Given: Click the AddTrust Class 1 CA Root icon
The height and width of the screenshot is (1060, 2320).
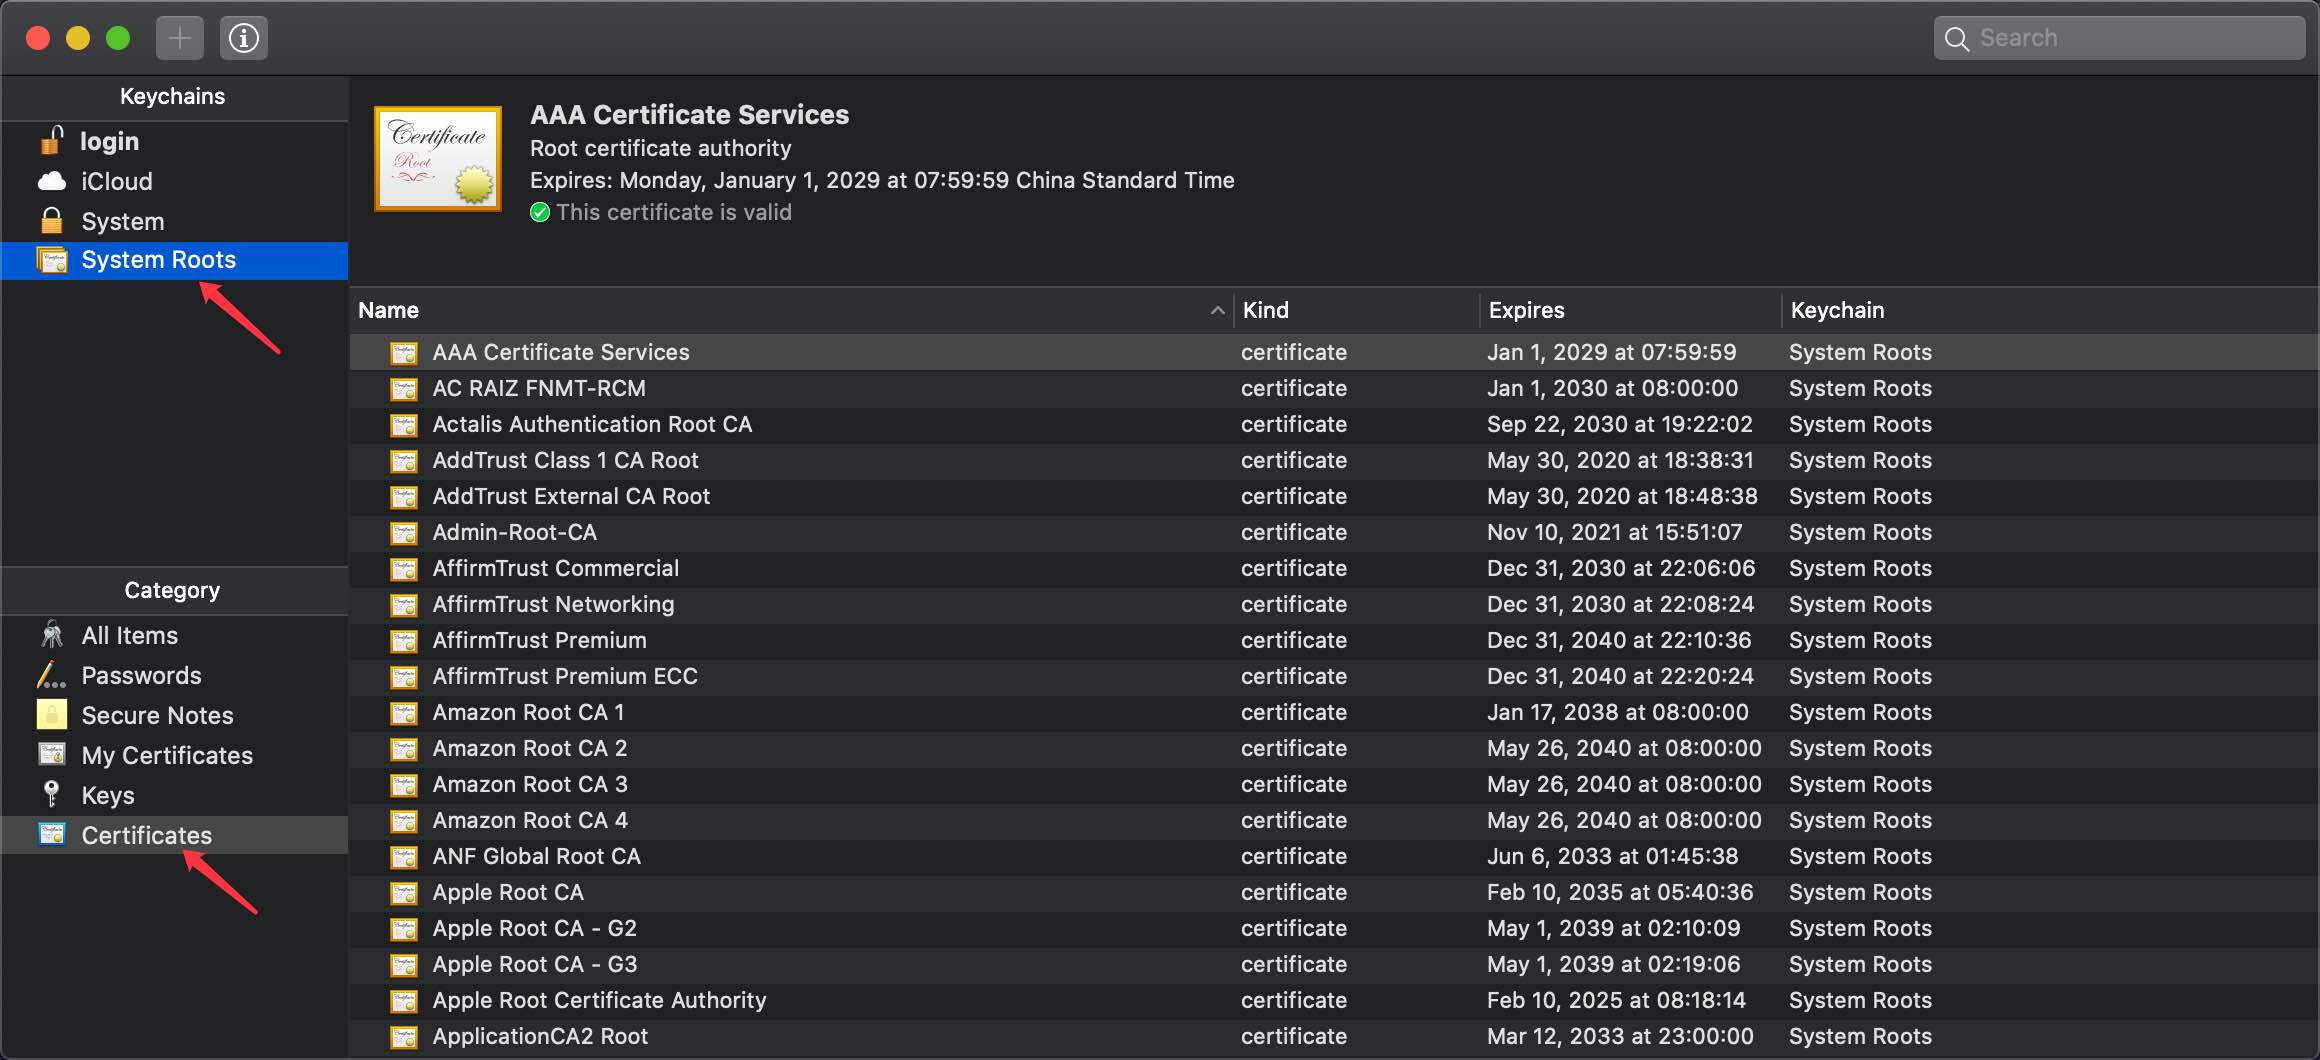Looking at the screenshot, I should tap(404, 461).
